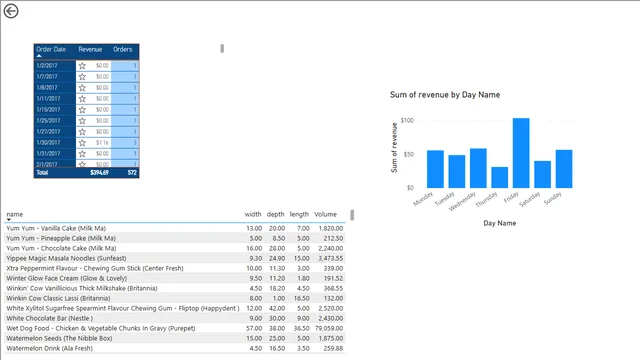Sort product table by depth header
The width and height of the screenshot is (640, 360).
tap(276, 214)
